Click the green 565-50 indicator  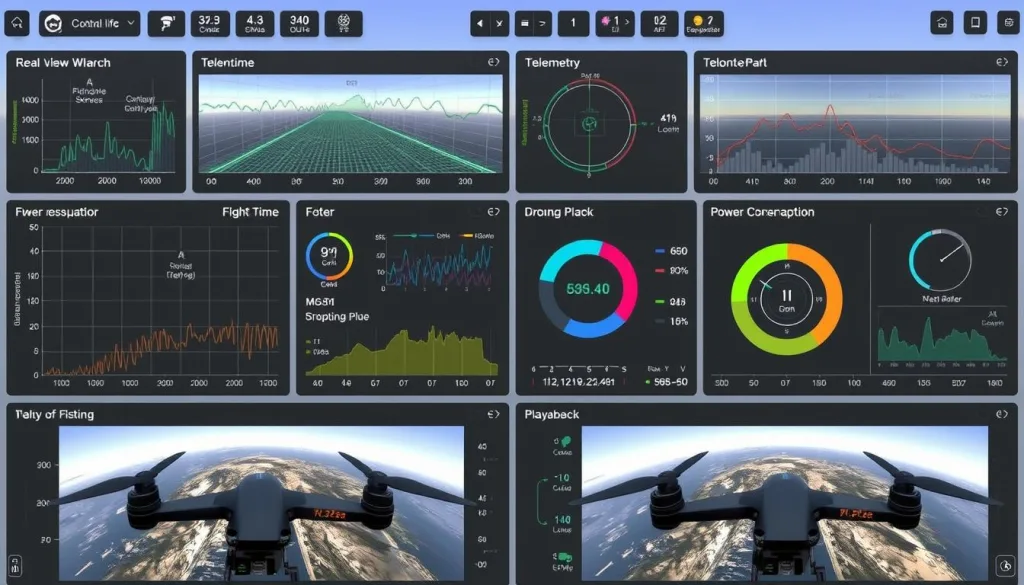667,382
